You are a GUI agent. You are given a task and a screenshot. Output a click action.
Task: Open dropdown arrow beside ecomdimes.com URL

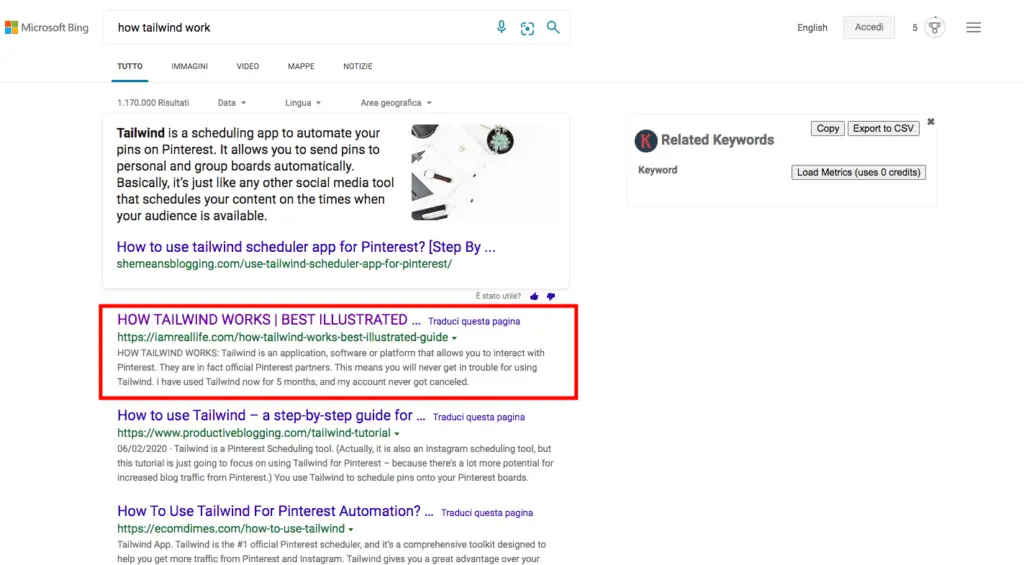[x=351, y=530]
